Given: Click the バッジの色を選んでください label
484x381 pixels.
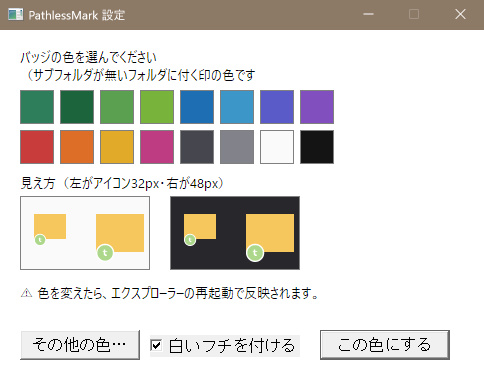Looking at the screenshot, I should (x=88, y=58).
